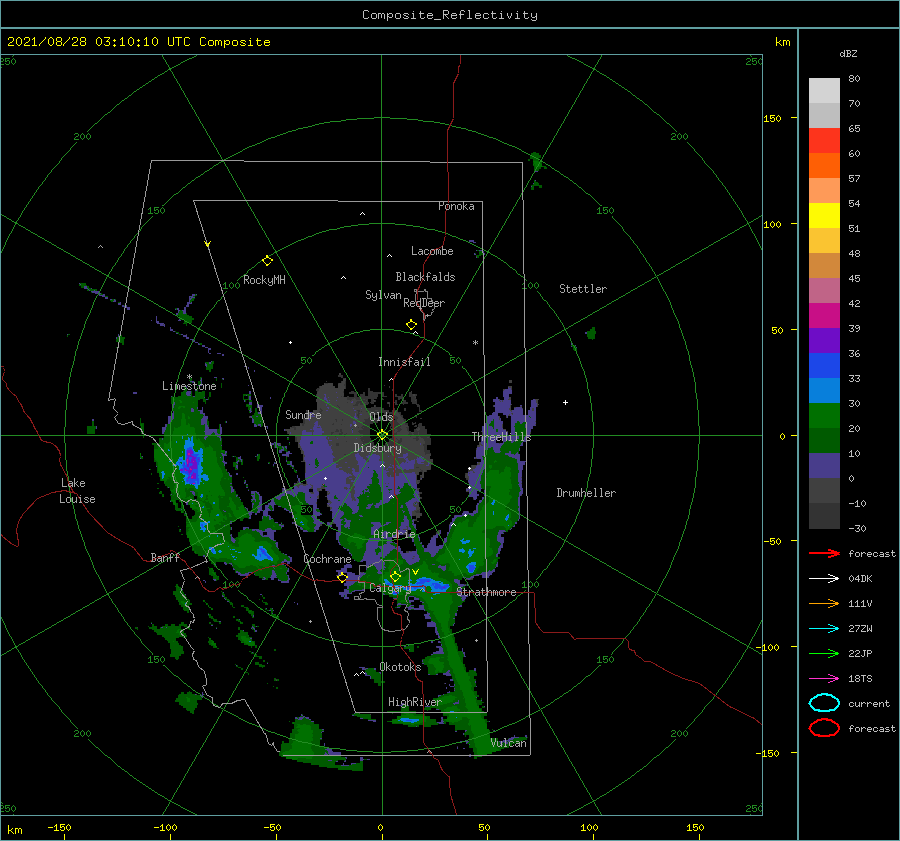This screenshot has height=841, width=900.
Task: Select the 10 dBZ slate purple swatch
Action: pyautogui.click(x=824, y=466)
